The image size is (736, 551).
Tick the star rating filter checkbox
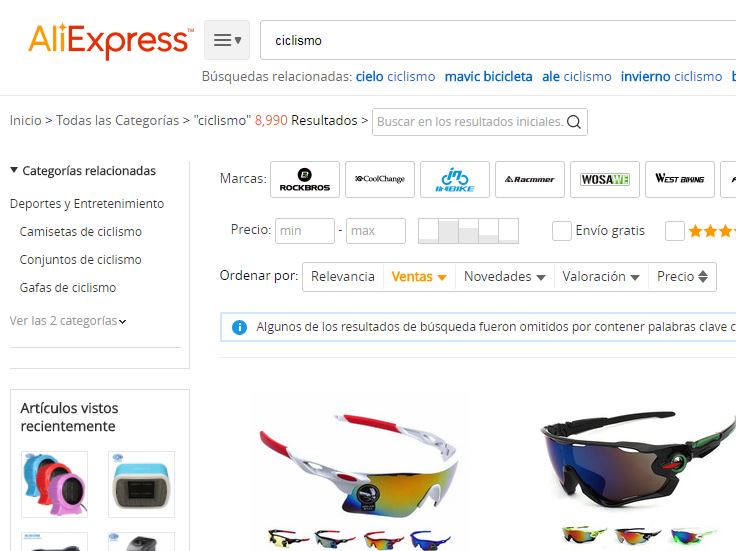pos(675,231)
